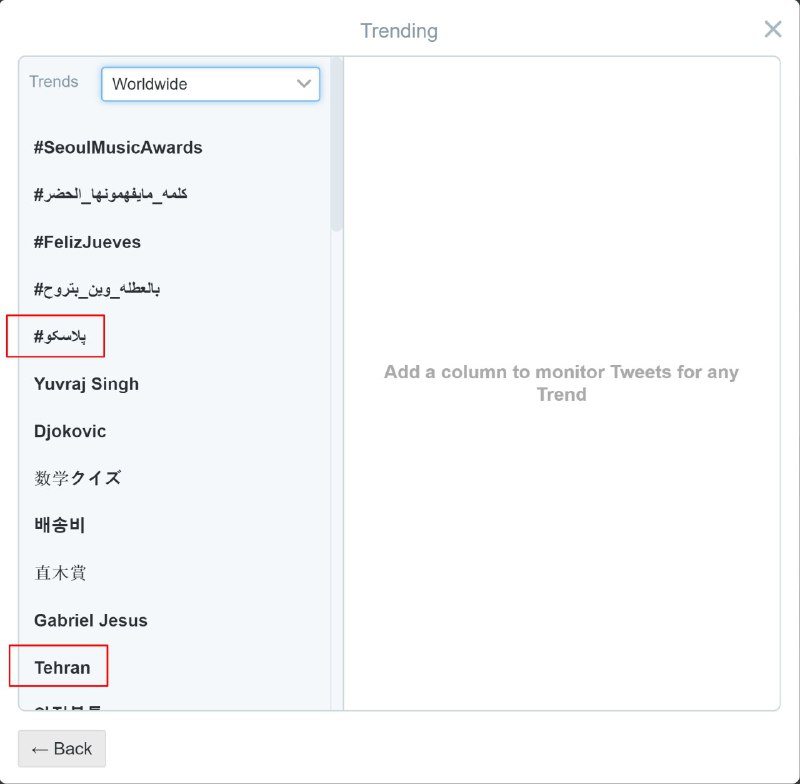Click the Trending dialog title
This screenshot has height=784, width=800.
click(x=399, y=31)
